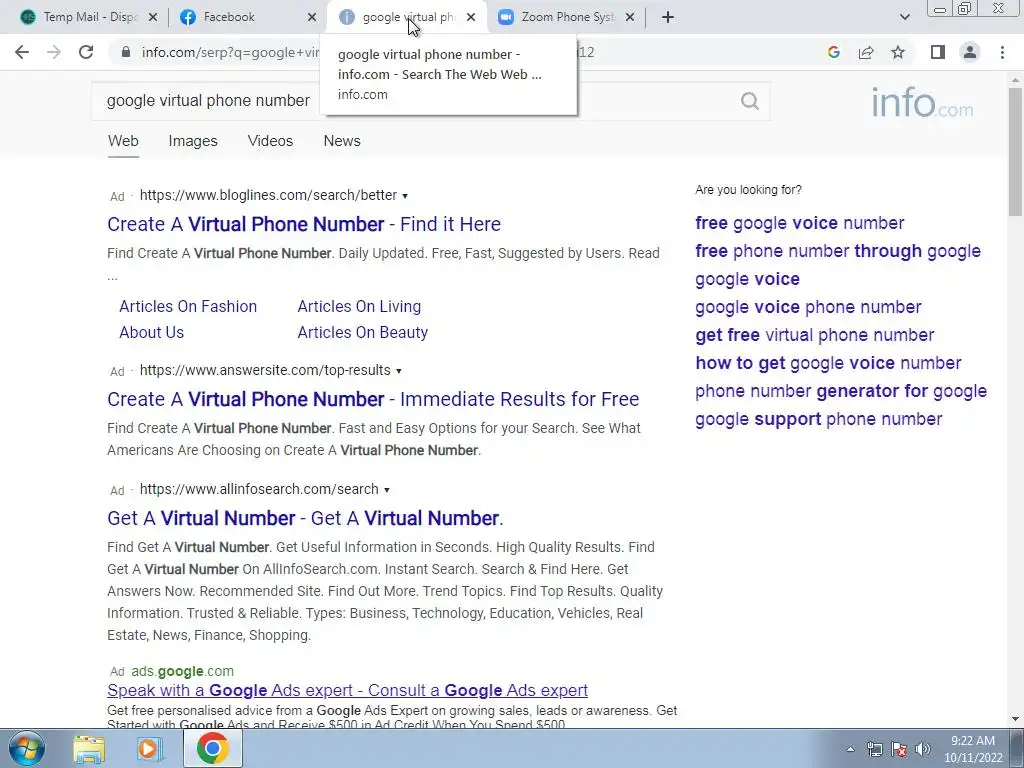Select the News search tab
This screenshot has height=768, width=1024.
click(x=342, y=141)
